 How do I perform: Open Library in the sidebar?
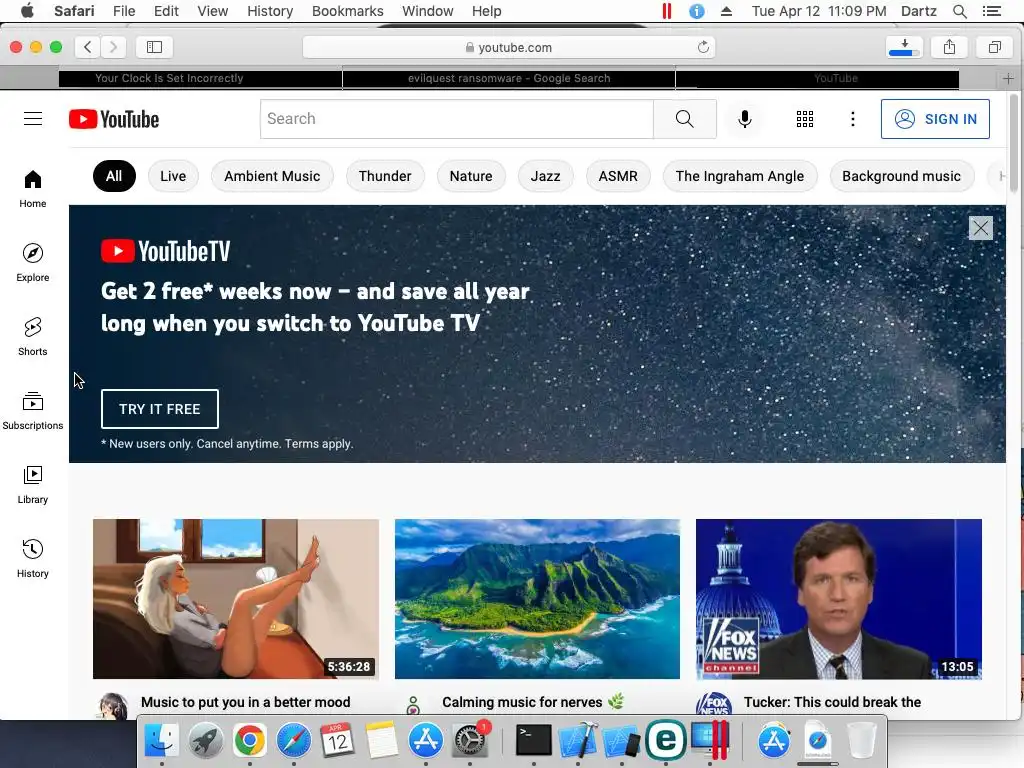coord(33,484)
